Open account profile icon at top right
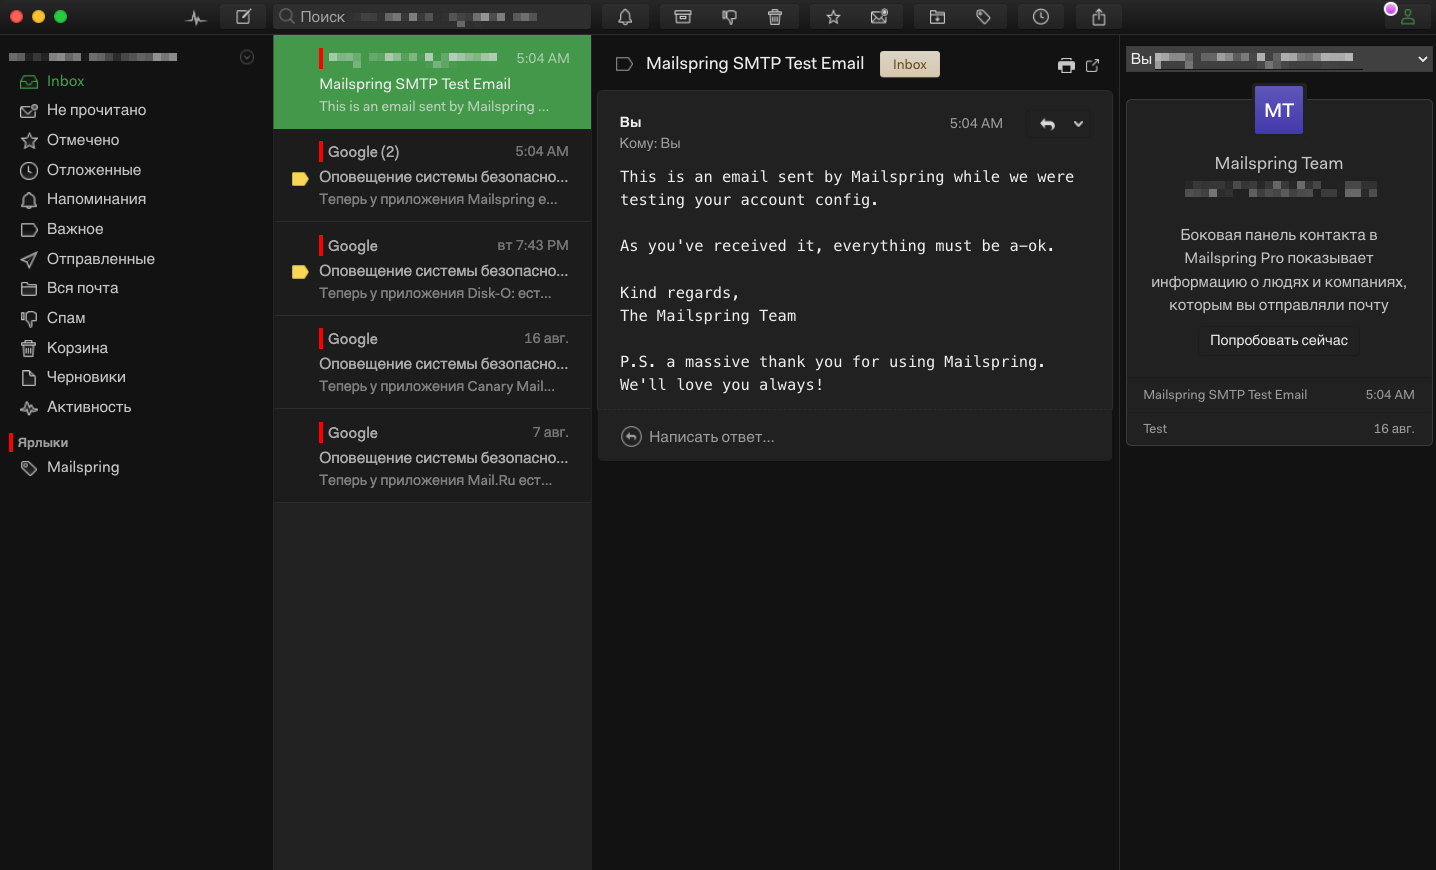The width and height of the screenshot is (1436, 870). (x=1408, y=17)
